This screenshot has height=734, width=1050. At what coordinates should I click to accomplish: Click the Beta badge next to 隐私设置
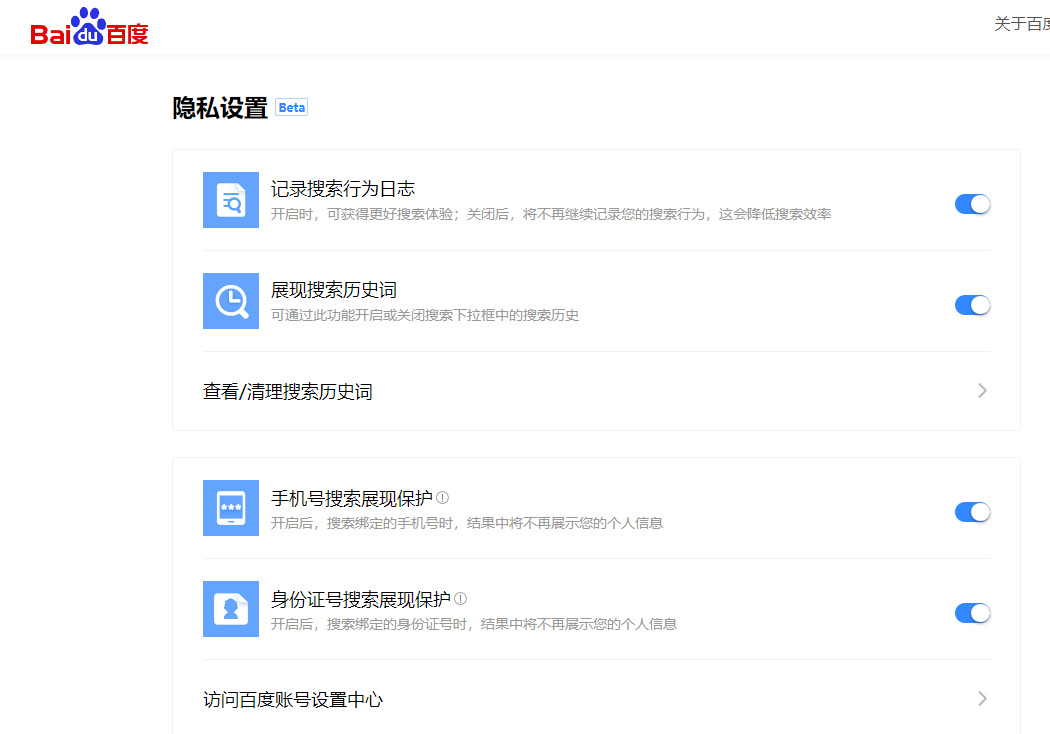point(291,108)
